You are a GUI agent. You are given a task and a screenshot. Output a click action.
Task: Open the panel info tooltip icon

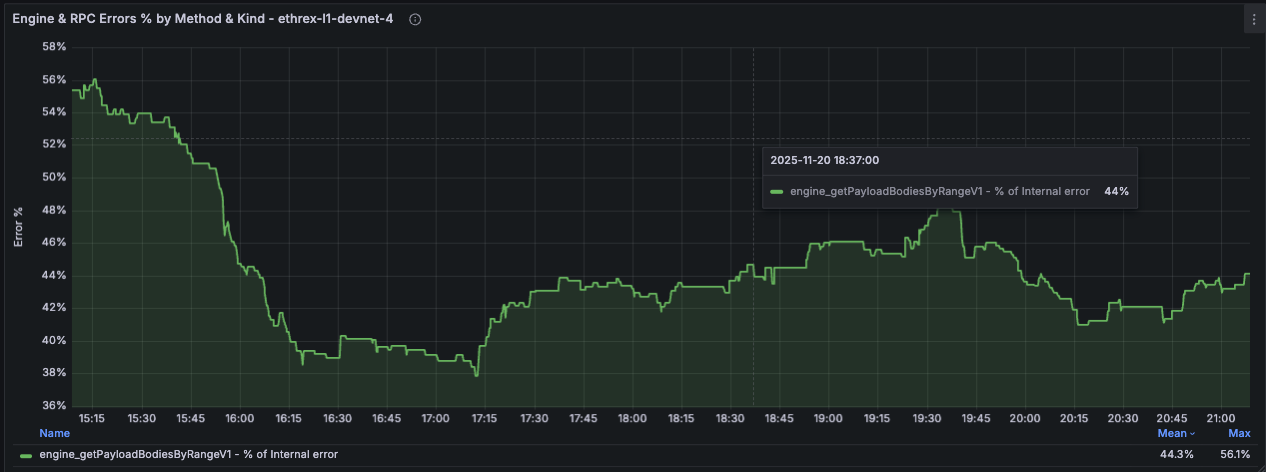[x=415, y=20]
